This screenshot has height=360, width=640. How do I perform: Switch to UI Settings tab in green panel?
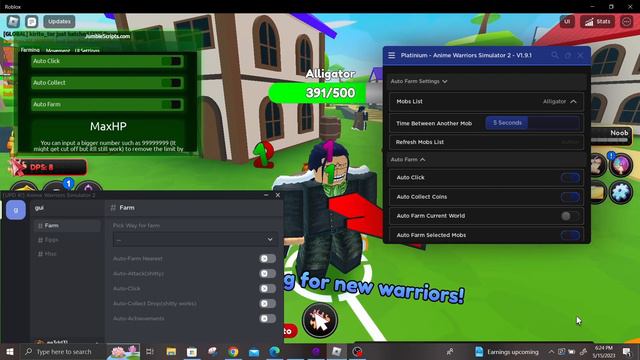coord(87,51)
